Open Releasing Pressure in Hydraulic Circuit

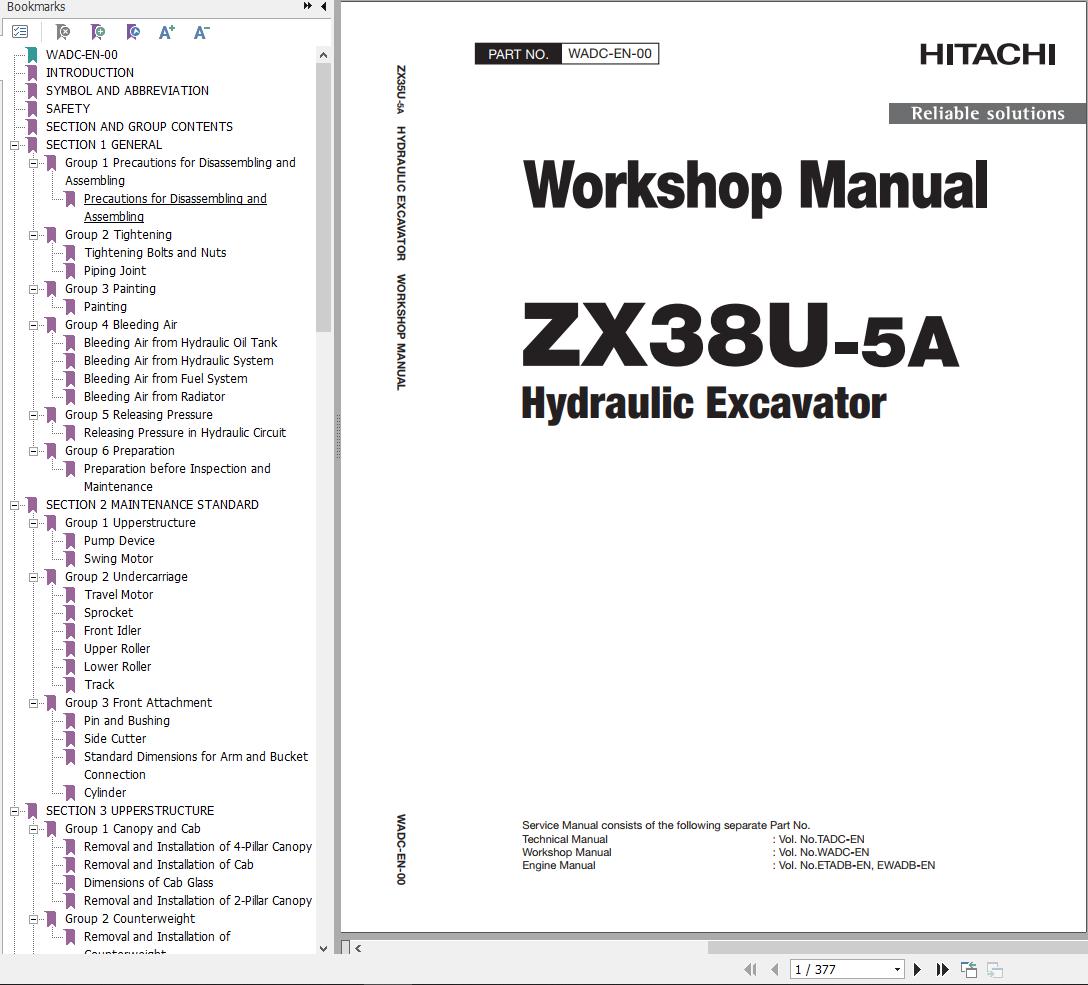(x=185, y=433)
